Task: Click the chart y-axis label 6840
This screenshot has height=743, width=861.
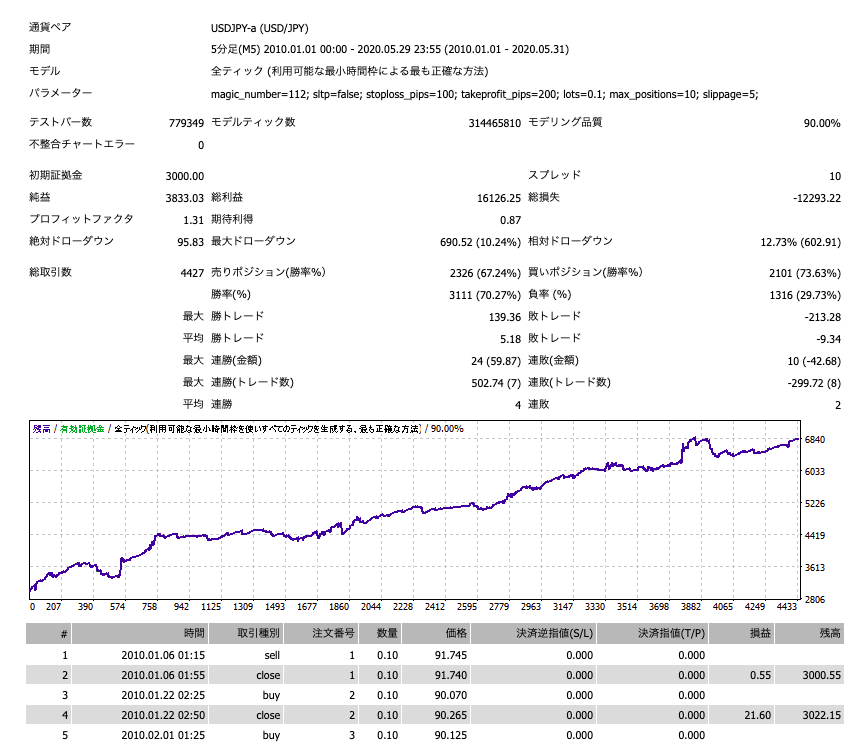Action: click(x=814, y=440)
